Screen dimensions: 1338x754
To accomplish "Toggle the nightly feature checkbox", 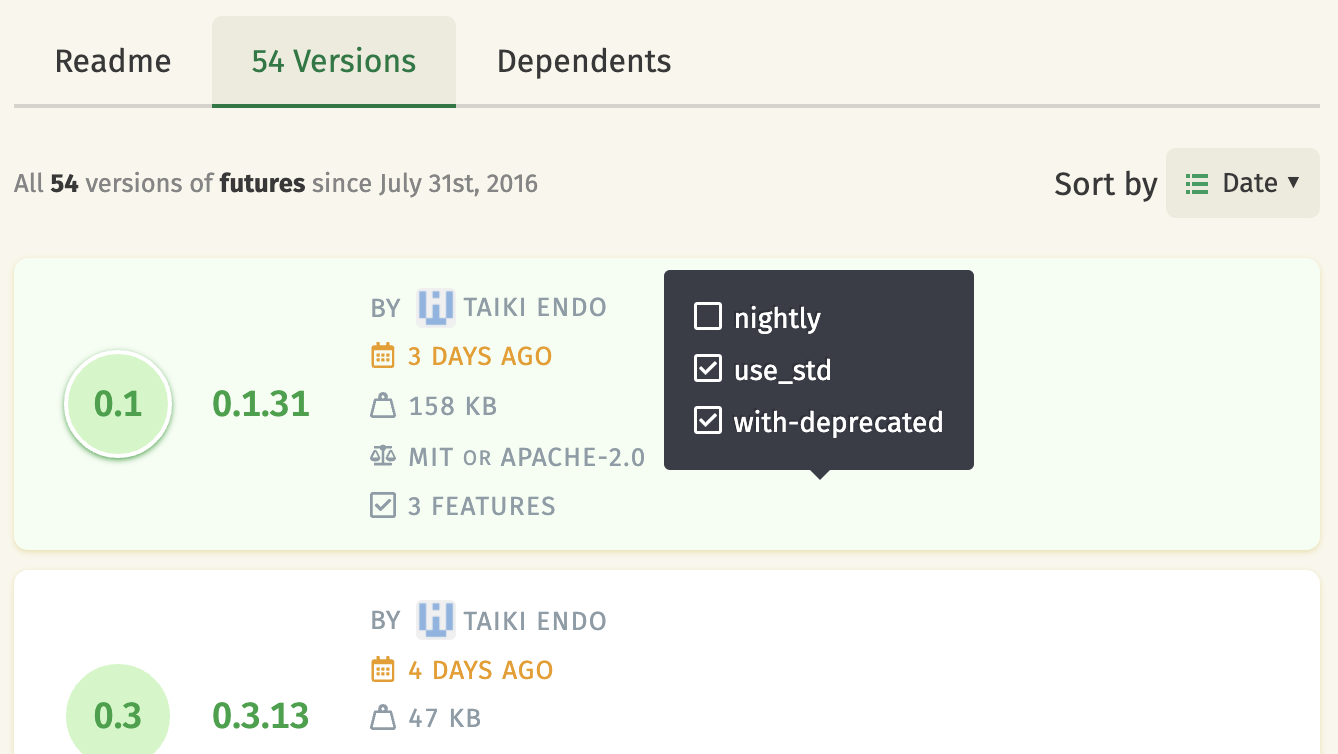I will pos(708,318).
